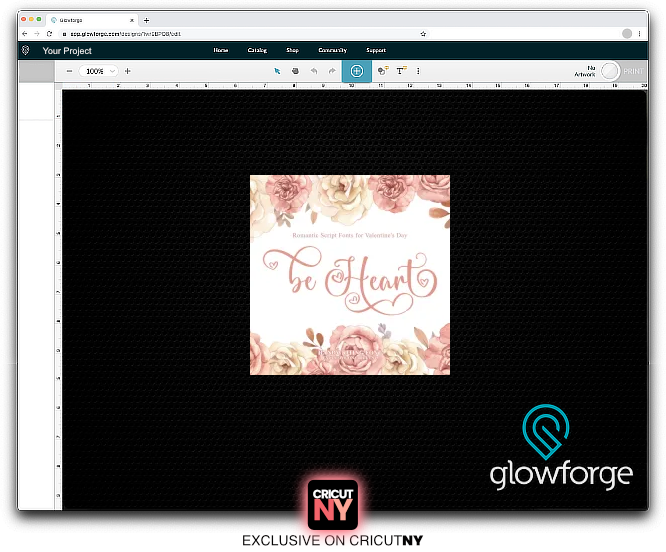Click the Your Project title
The height and width of the screenshot is (552, 666).
click(x=67, y=51)
